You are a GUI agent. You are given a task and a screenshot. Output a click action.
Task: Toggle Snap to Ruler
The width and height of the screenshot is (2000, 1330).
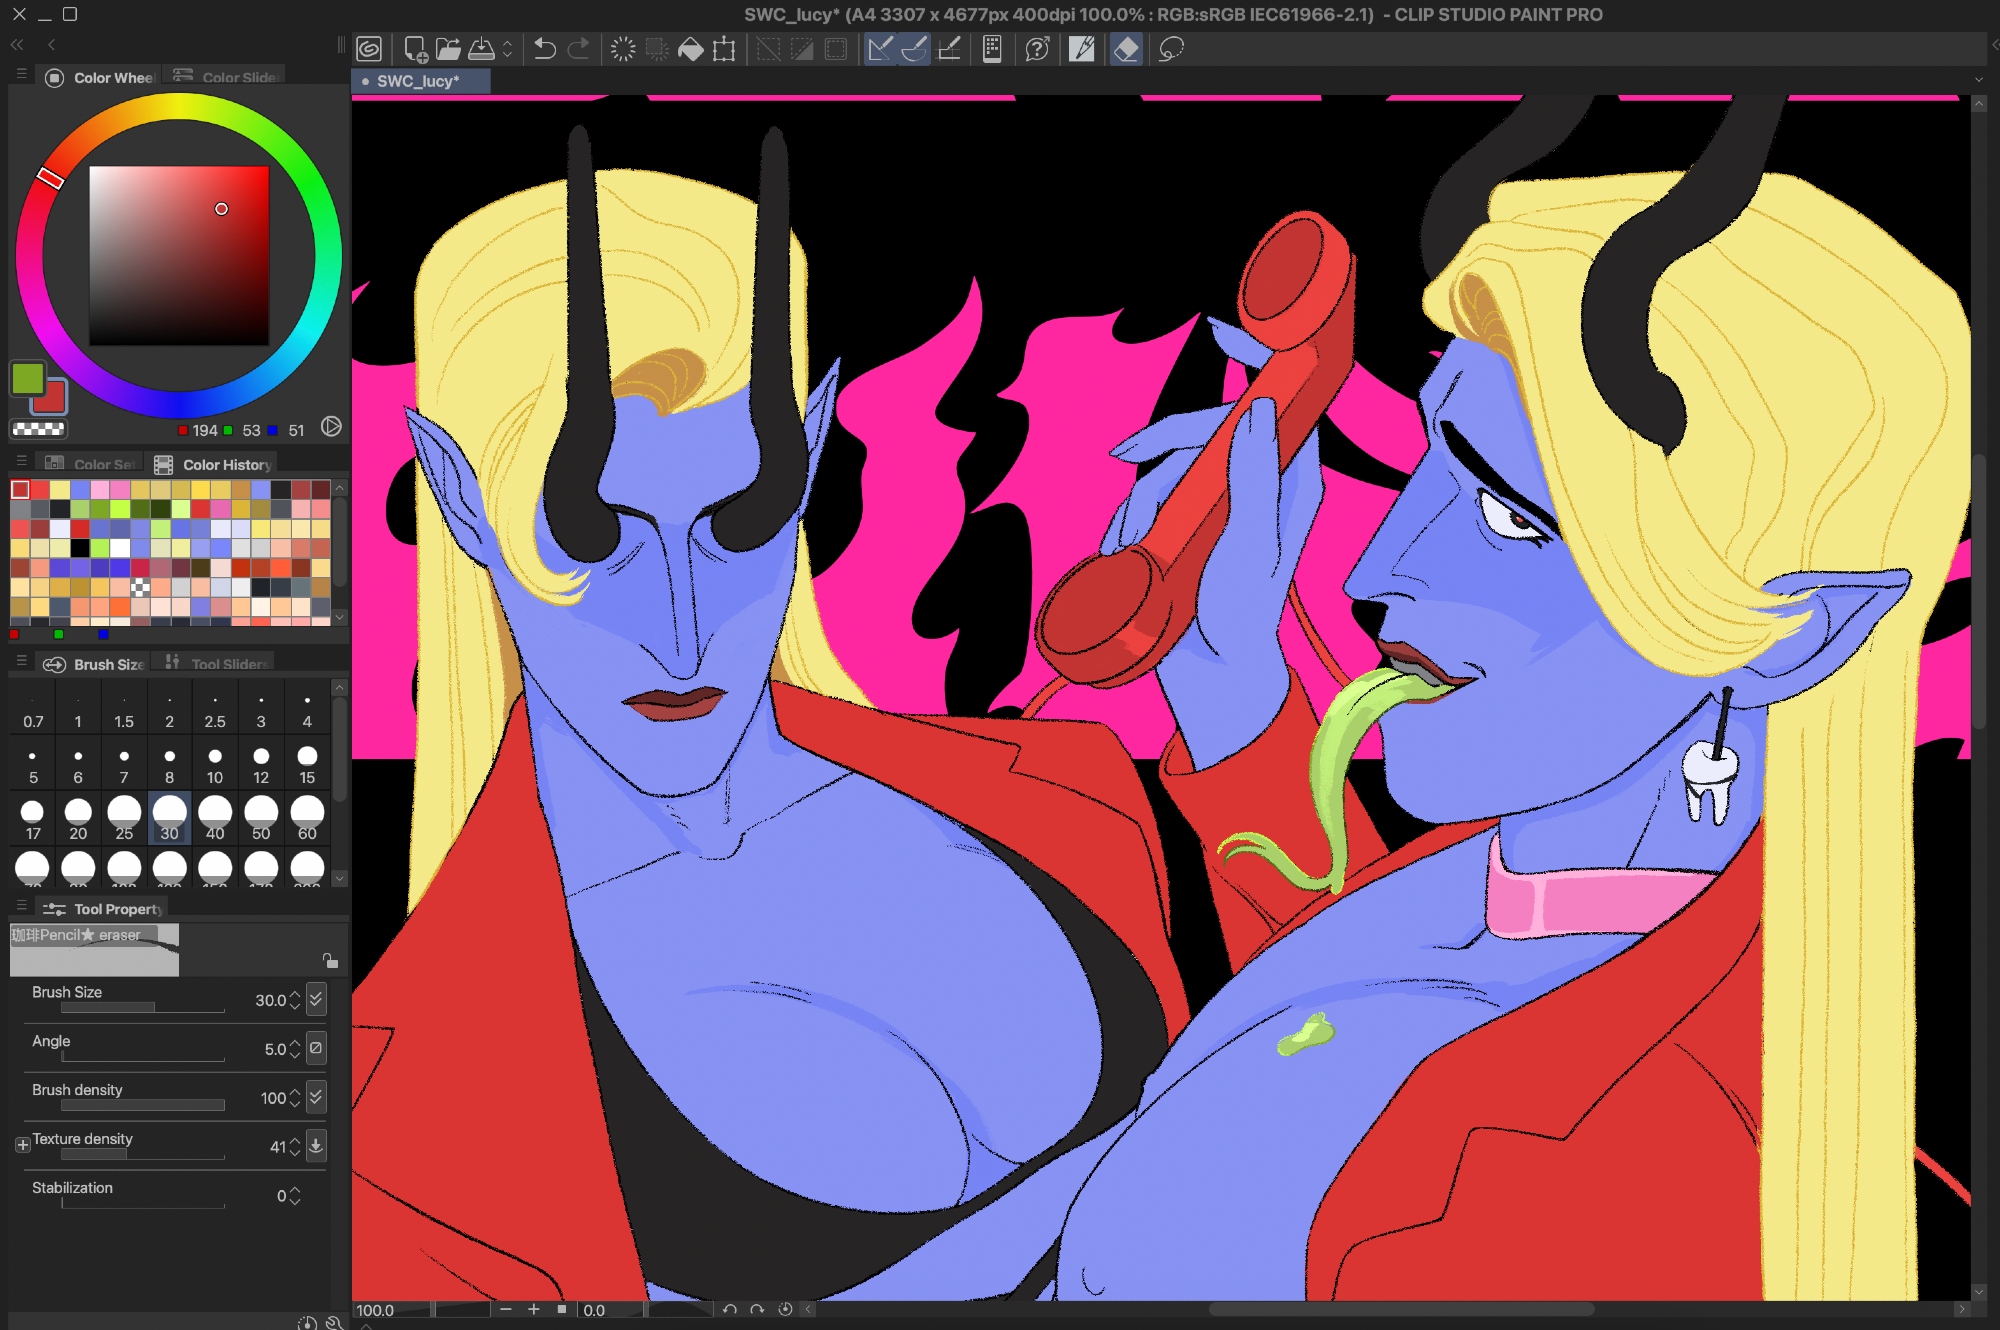tap(880, 49)
